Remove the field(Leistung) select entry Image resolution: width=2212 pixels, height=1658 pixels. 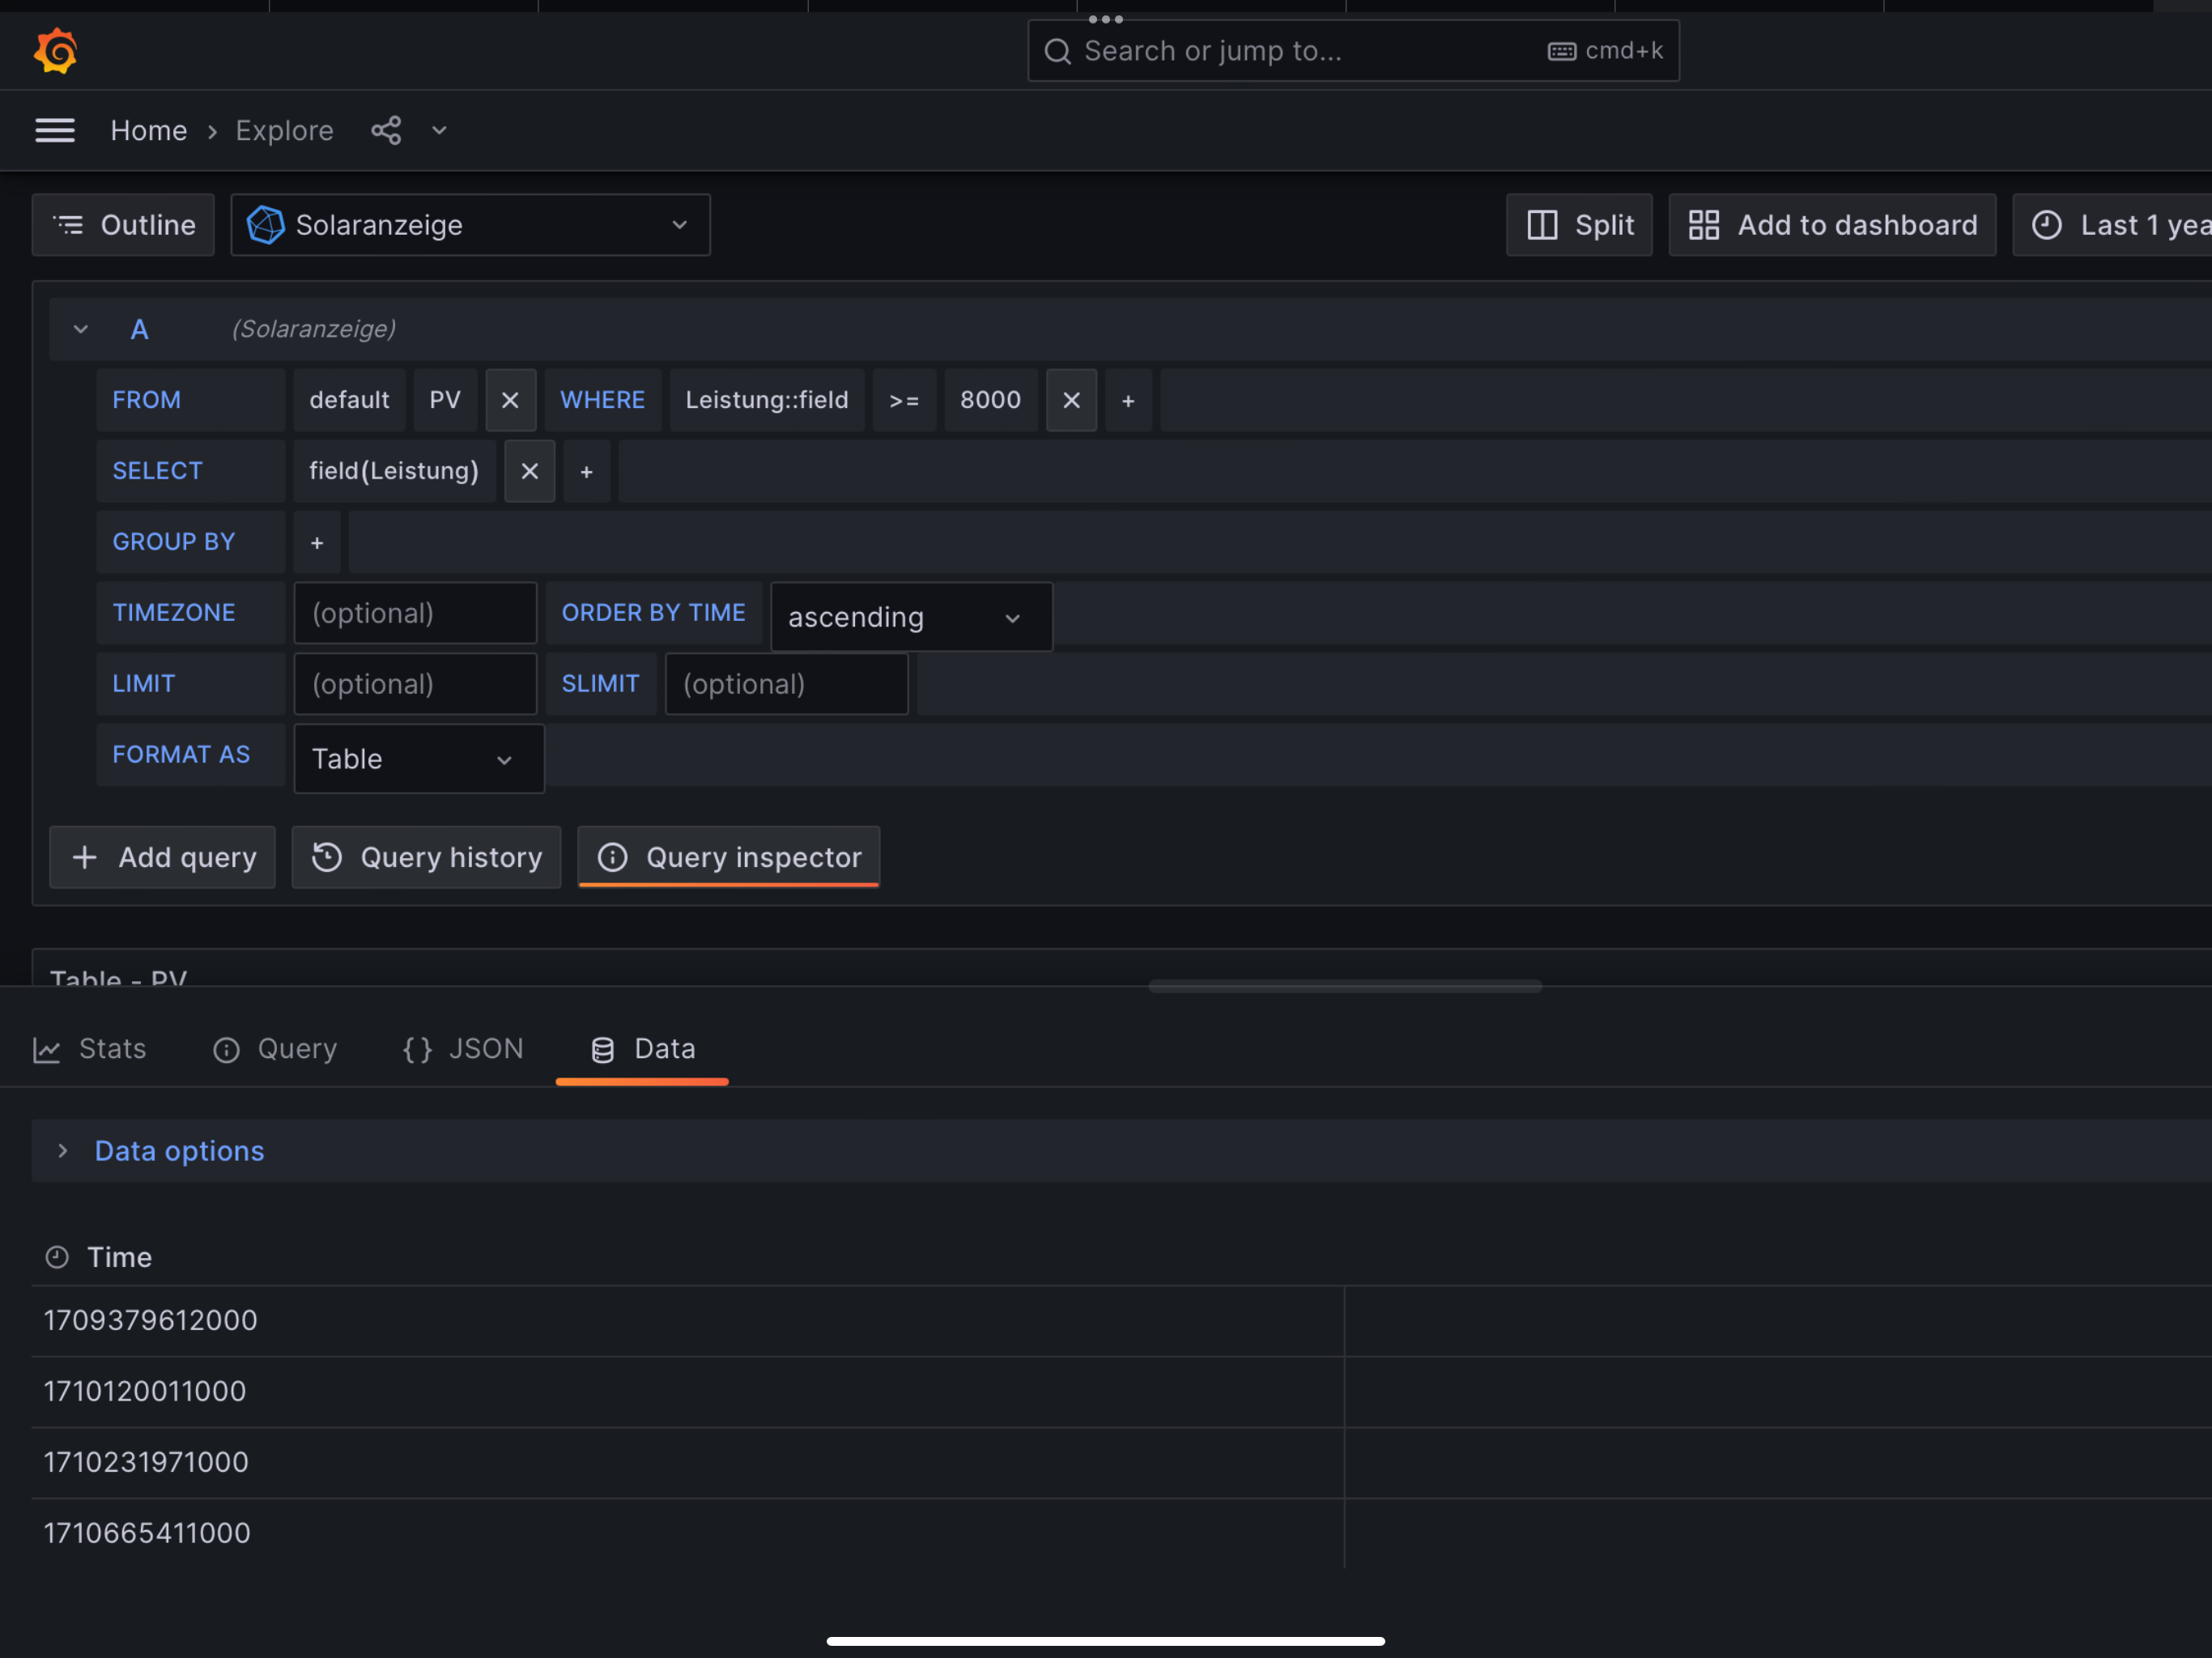[530, 471]
